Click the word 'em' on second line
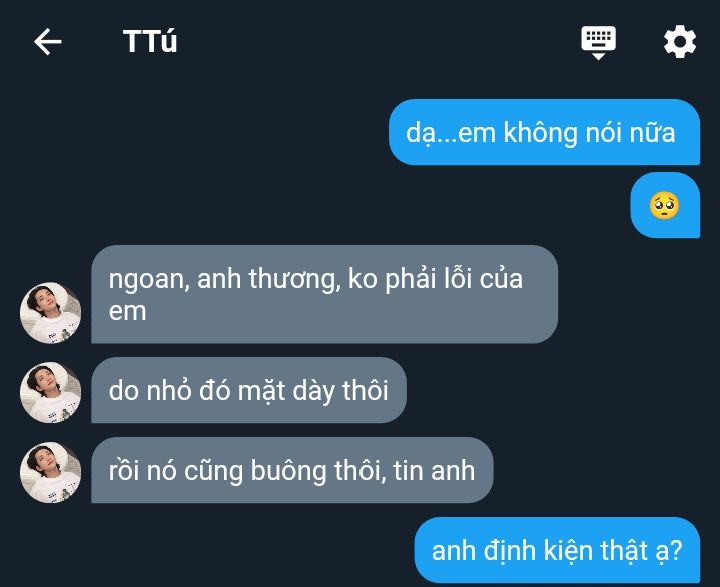720x587 pixels. click(128, 311)
